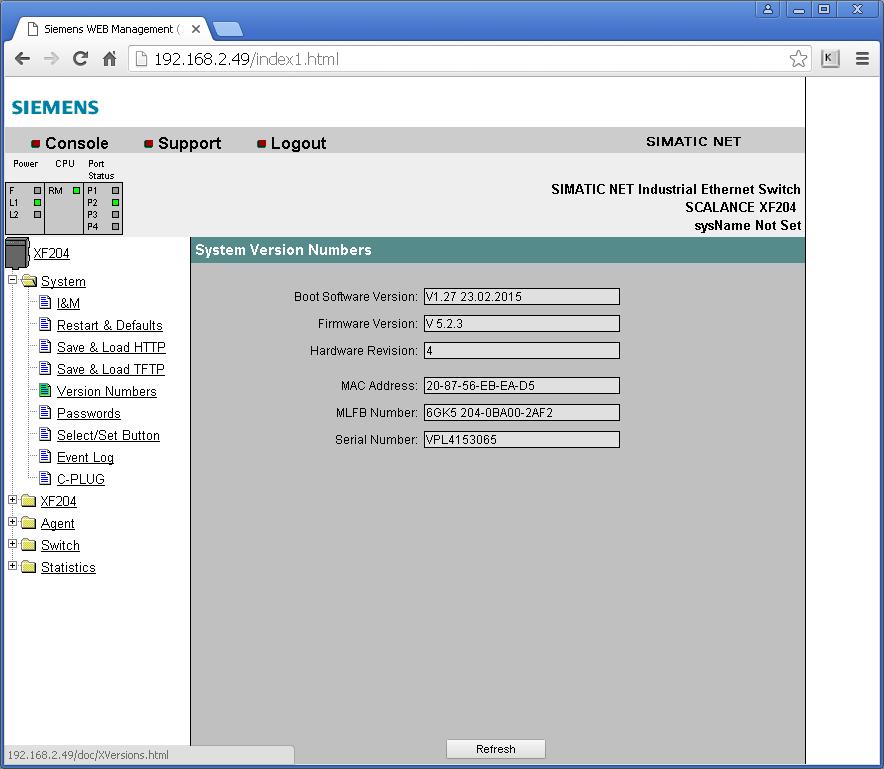This screenshot has width=884, height=769.
Task: Reload the page using browser refresh icon
Action: [x=80, y=59]
